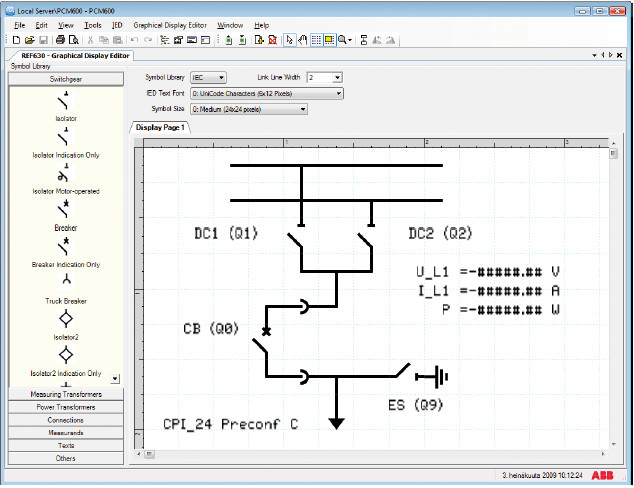Expand the Measuring Transformers category

66,394
